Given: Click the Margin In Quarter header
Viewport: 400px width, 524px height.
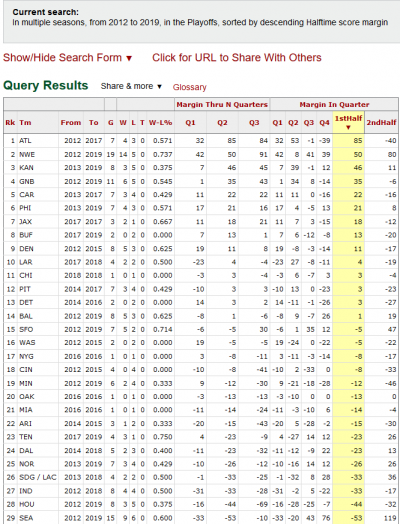Looking at the screenshot, I should pyautogui.click(x=334, y=105).
